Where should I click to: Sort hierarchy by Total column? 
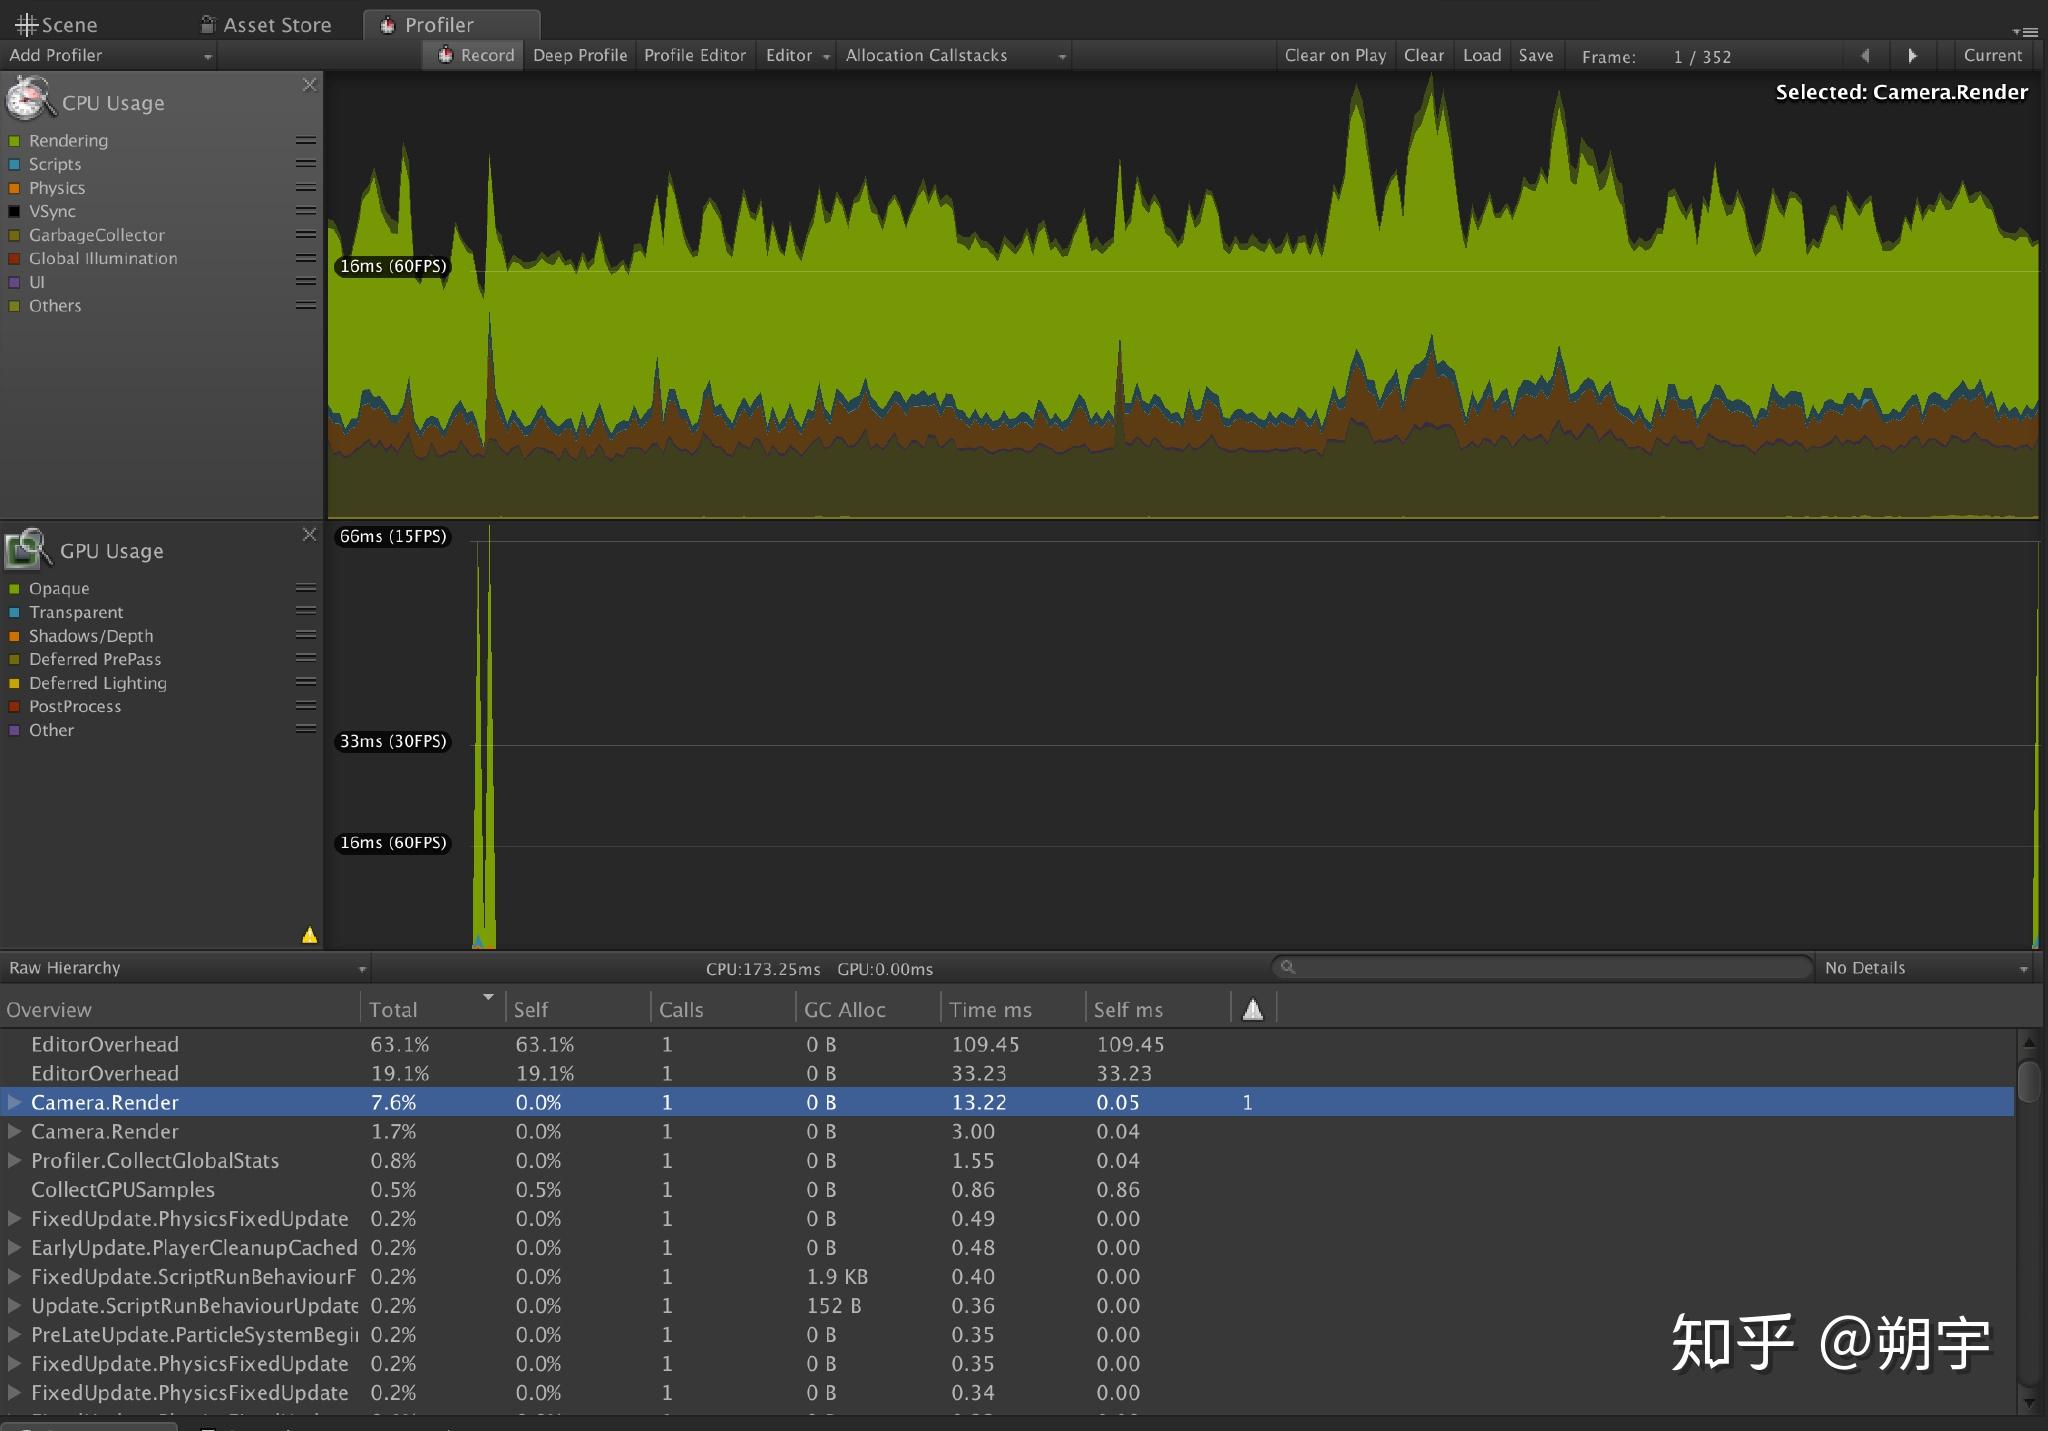tap(432, 1009)
